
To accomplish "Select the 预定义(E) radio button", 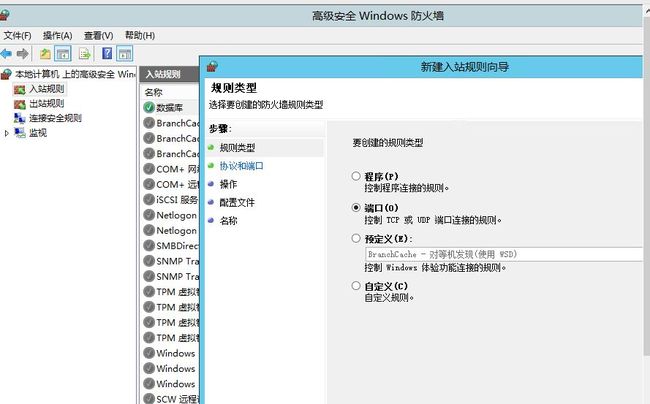I will click(x=356, y=238).
